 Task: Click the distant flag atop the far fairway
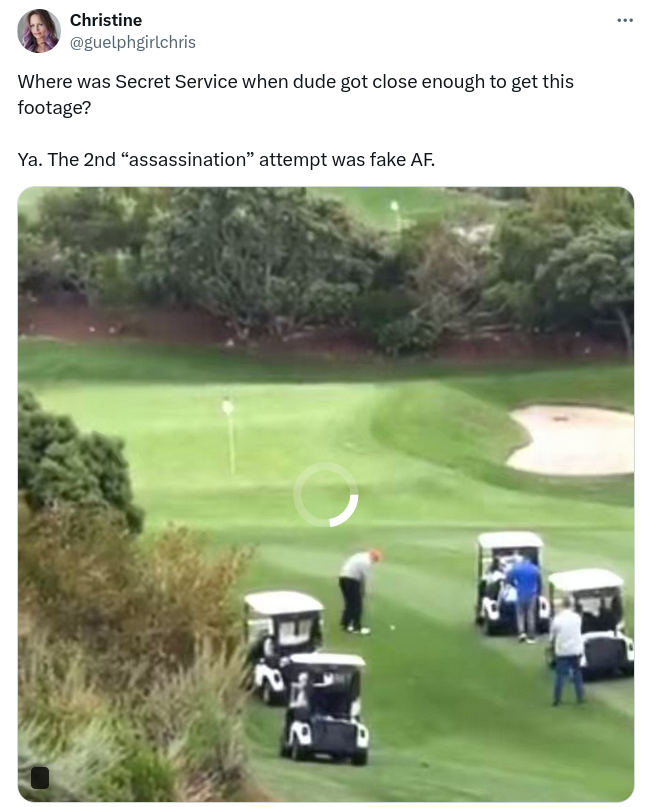point(395,212)
